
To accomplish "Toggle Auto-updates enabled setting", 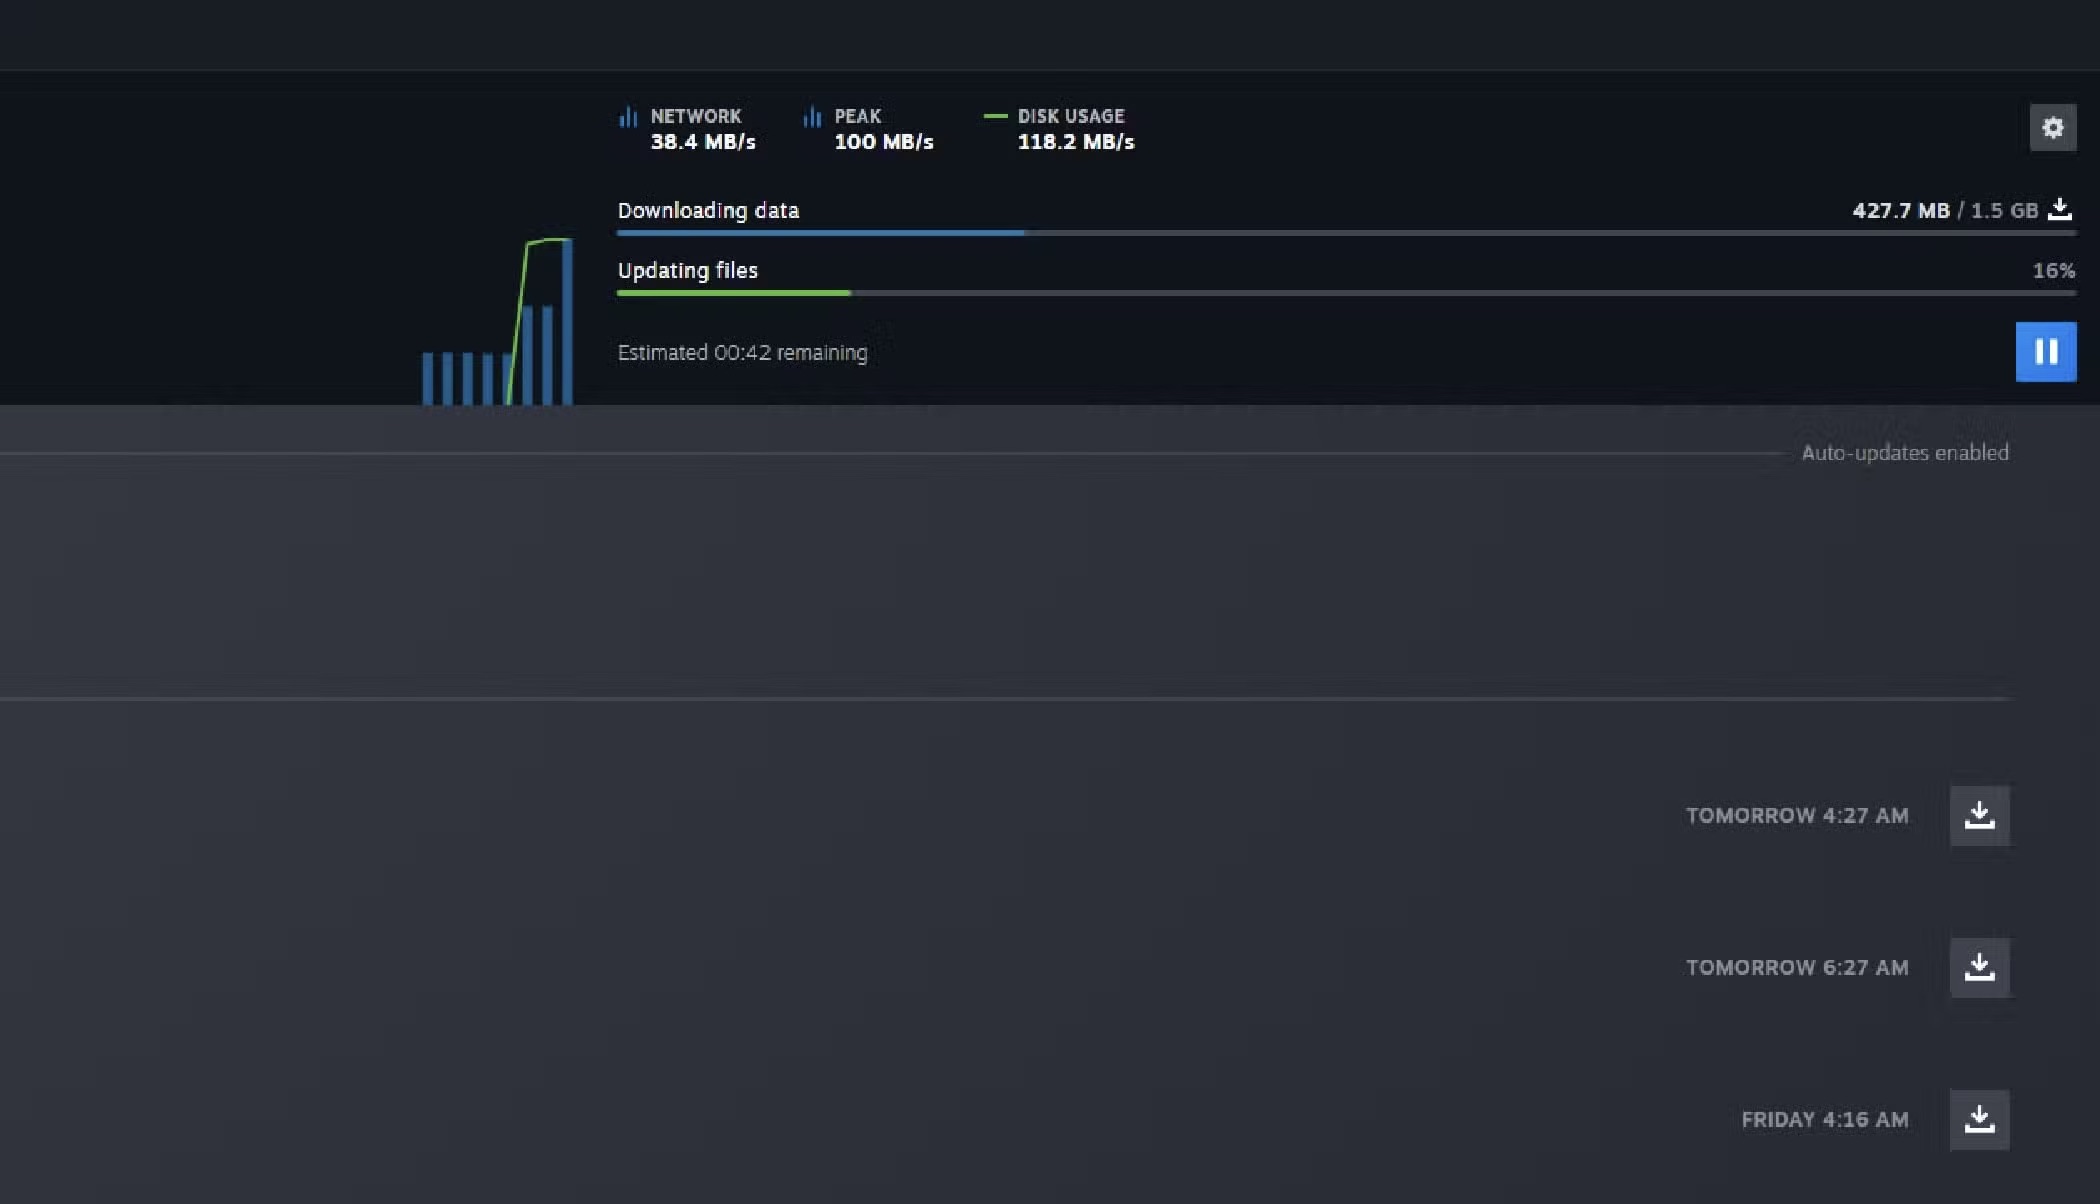I will tap(1905, 452).
